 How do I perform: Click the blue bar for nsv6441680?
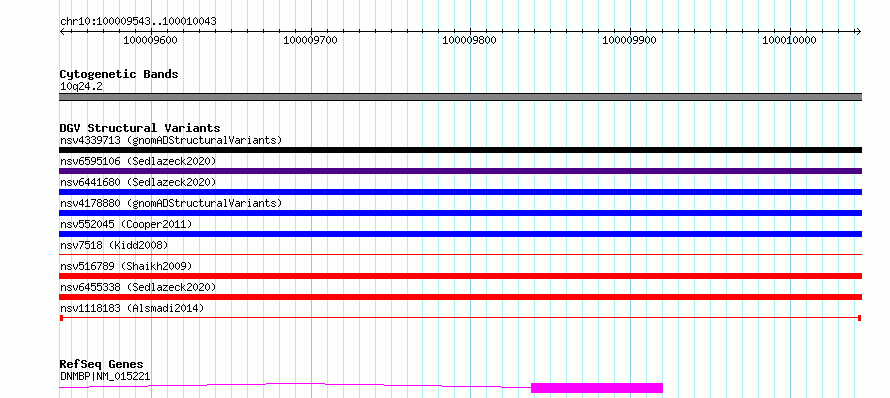click(460, 192)
